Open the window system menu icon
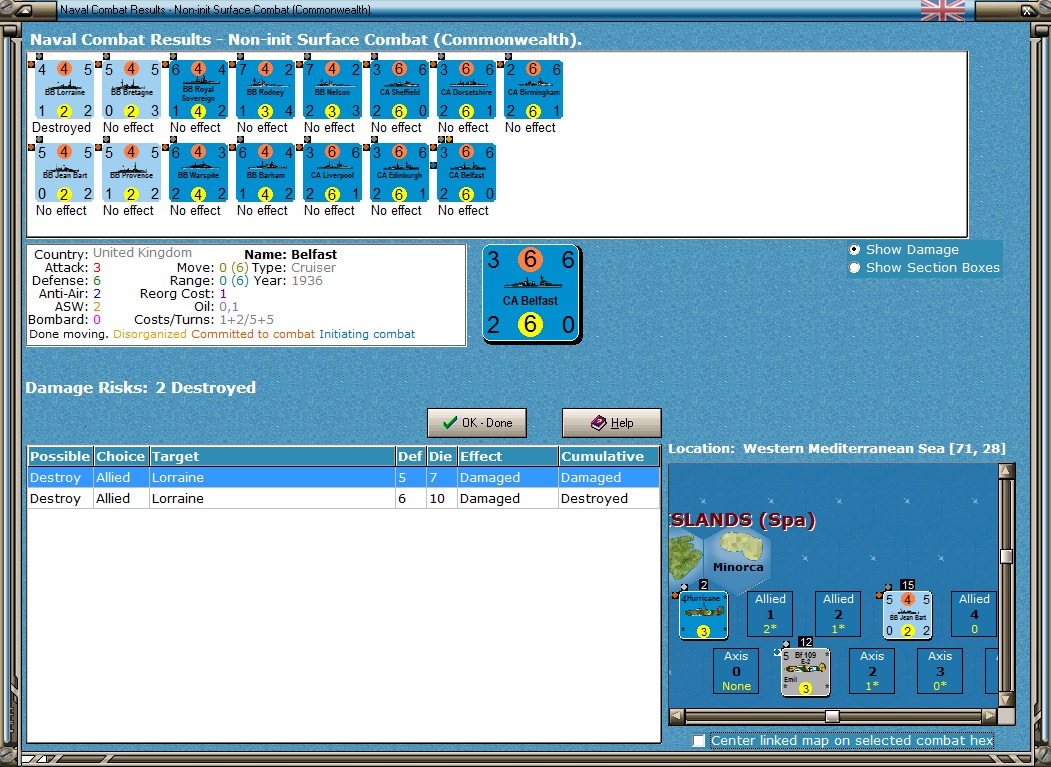 pos(24,10)
